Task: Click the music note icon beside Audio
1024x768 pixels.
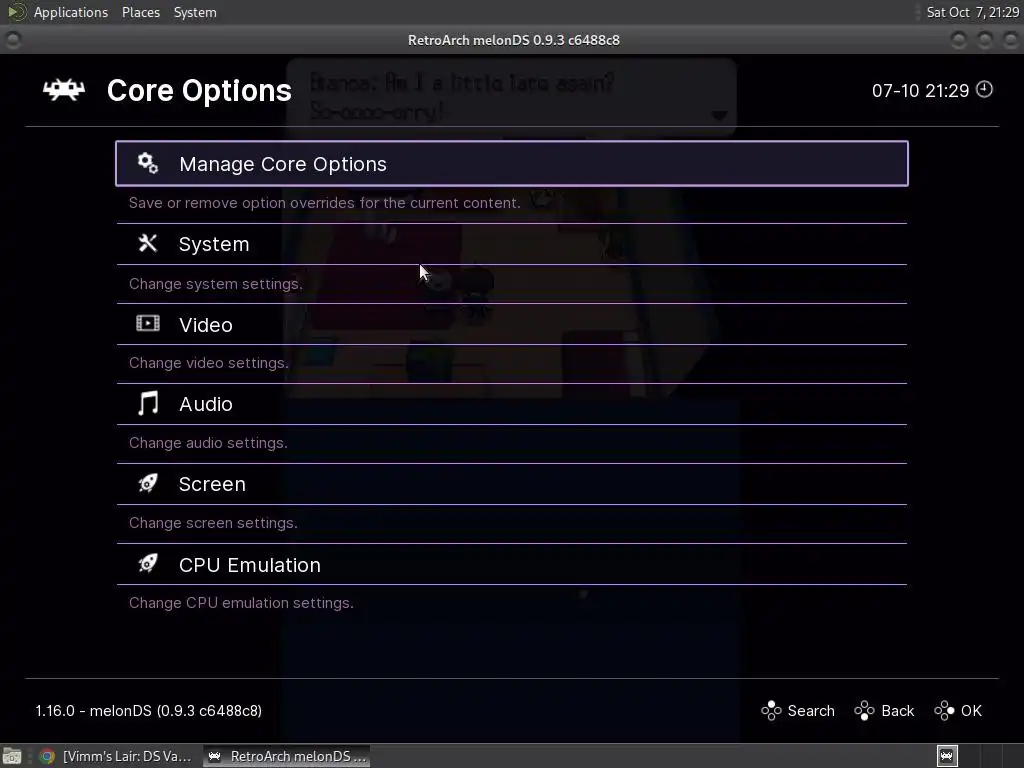Action: (x=148, y=404)
